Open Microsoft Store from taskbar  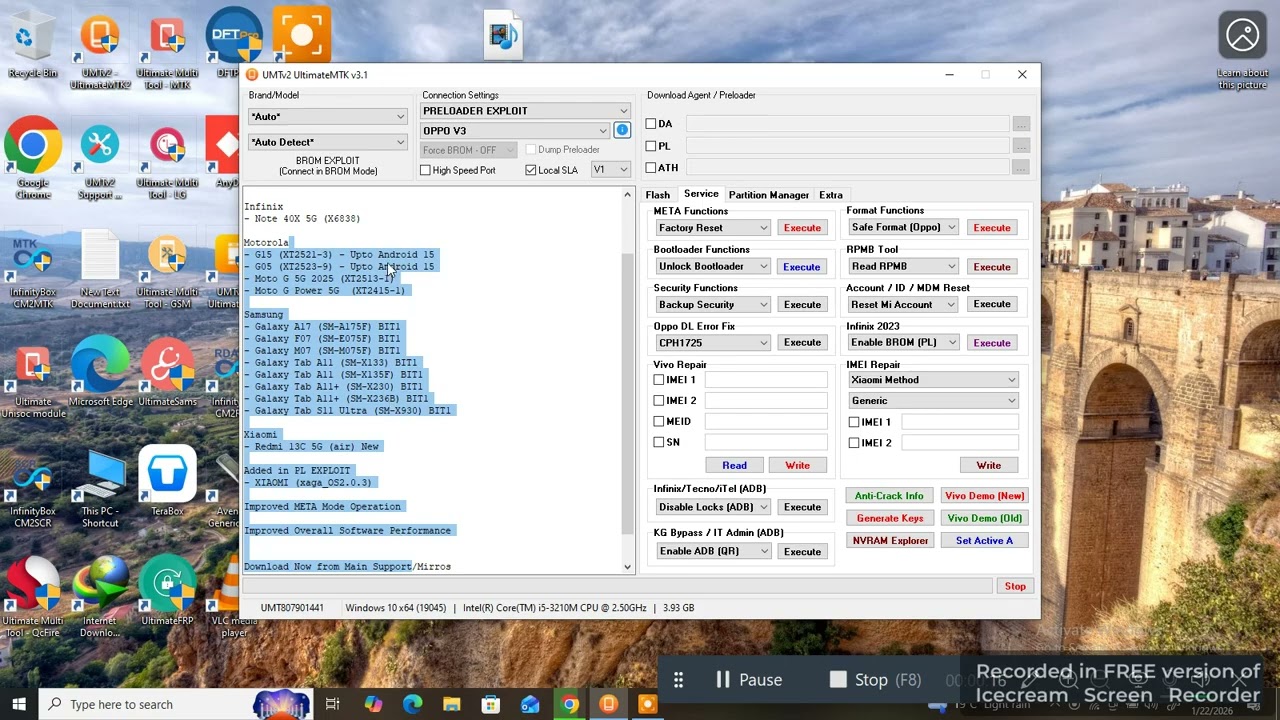point(490,704)
